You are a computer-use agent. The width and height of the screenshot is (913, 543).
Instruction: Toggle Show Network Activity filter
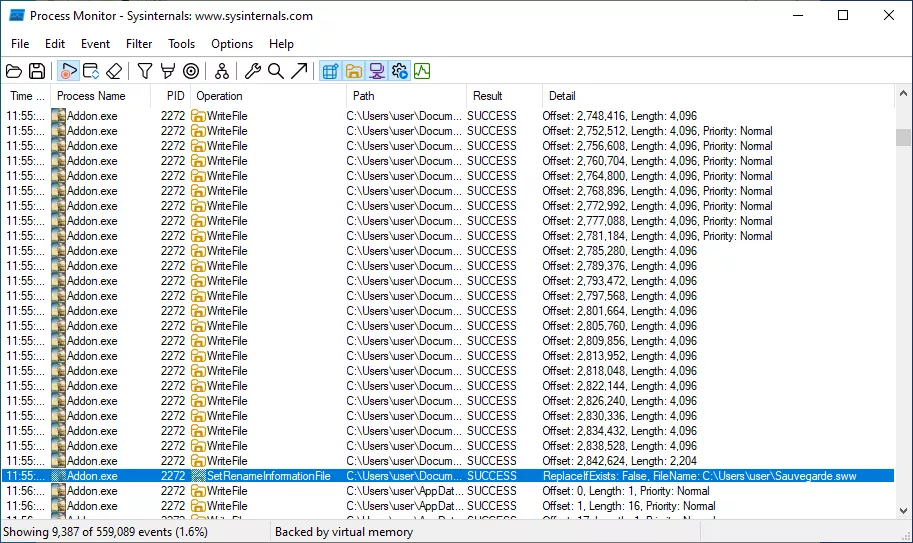(377, 71)
